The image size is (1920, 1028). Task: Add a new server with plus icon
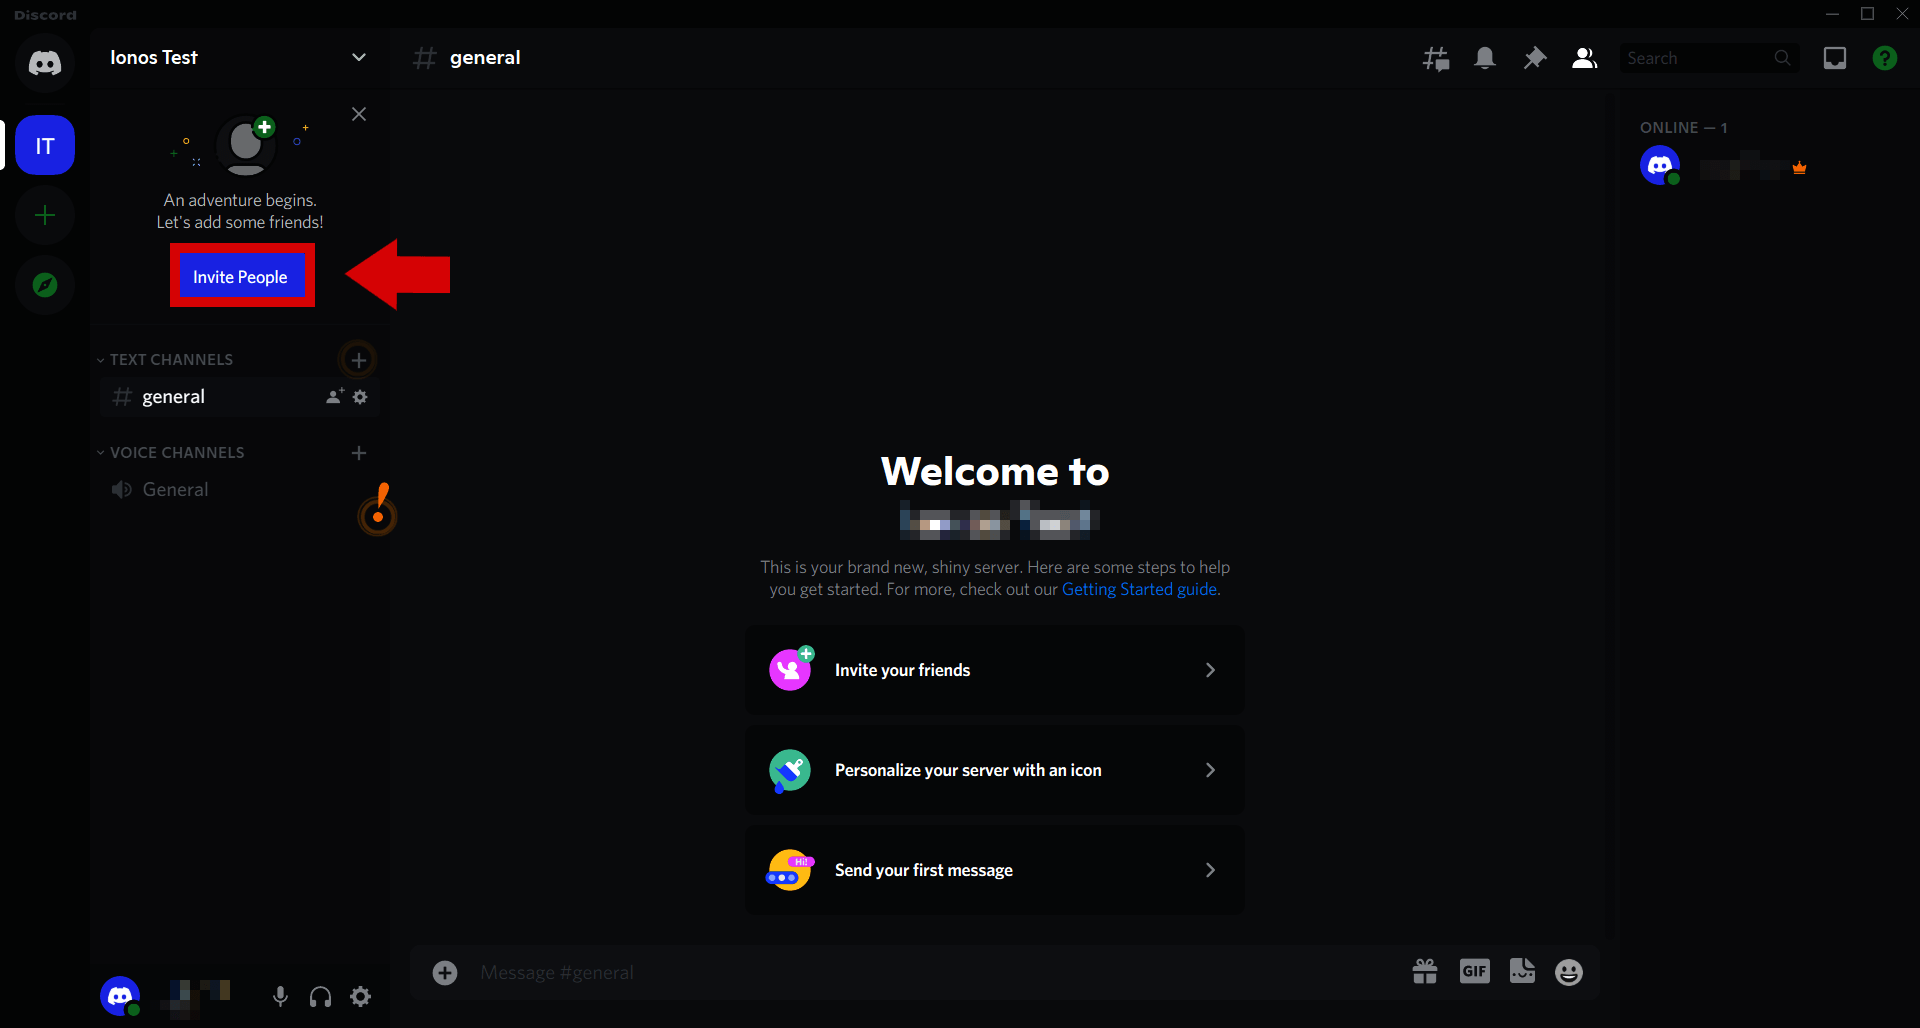pyautogui.click(x=44, y=214)
